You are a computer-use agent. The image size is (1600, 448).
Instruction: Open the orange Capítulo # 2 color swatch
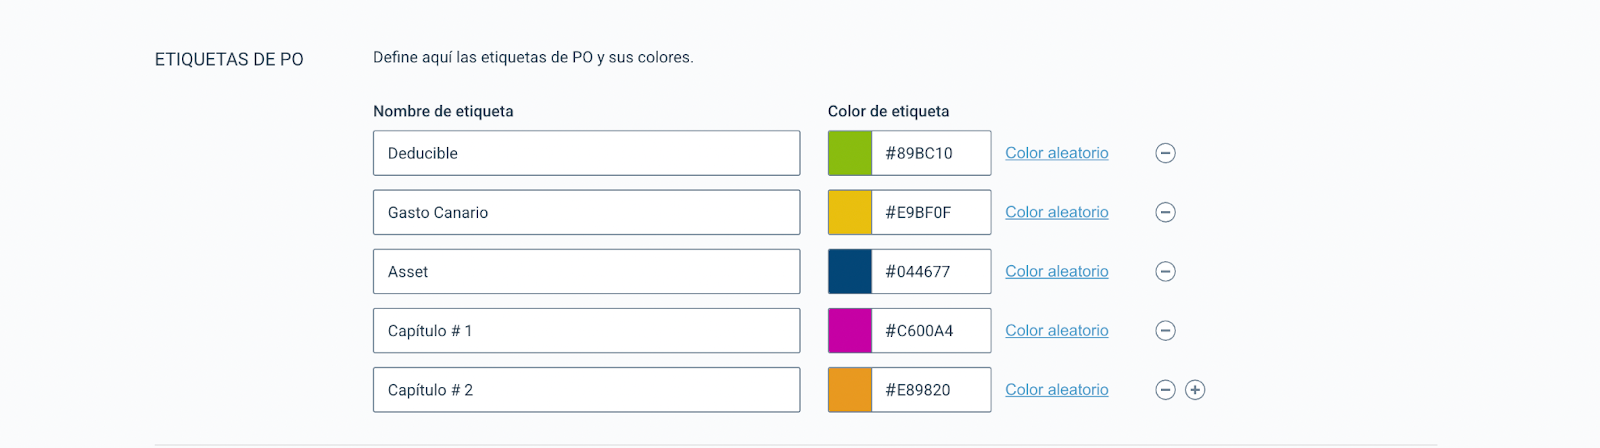[x=850, y=390]
